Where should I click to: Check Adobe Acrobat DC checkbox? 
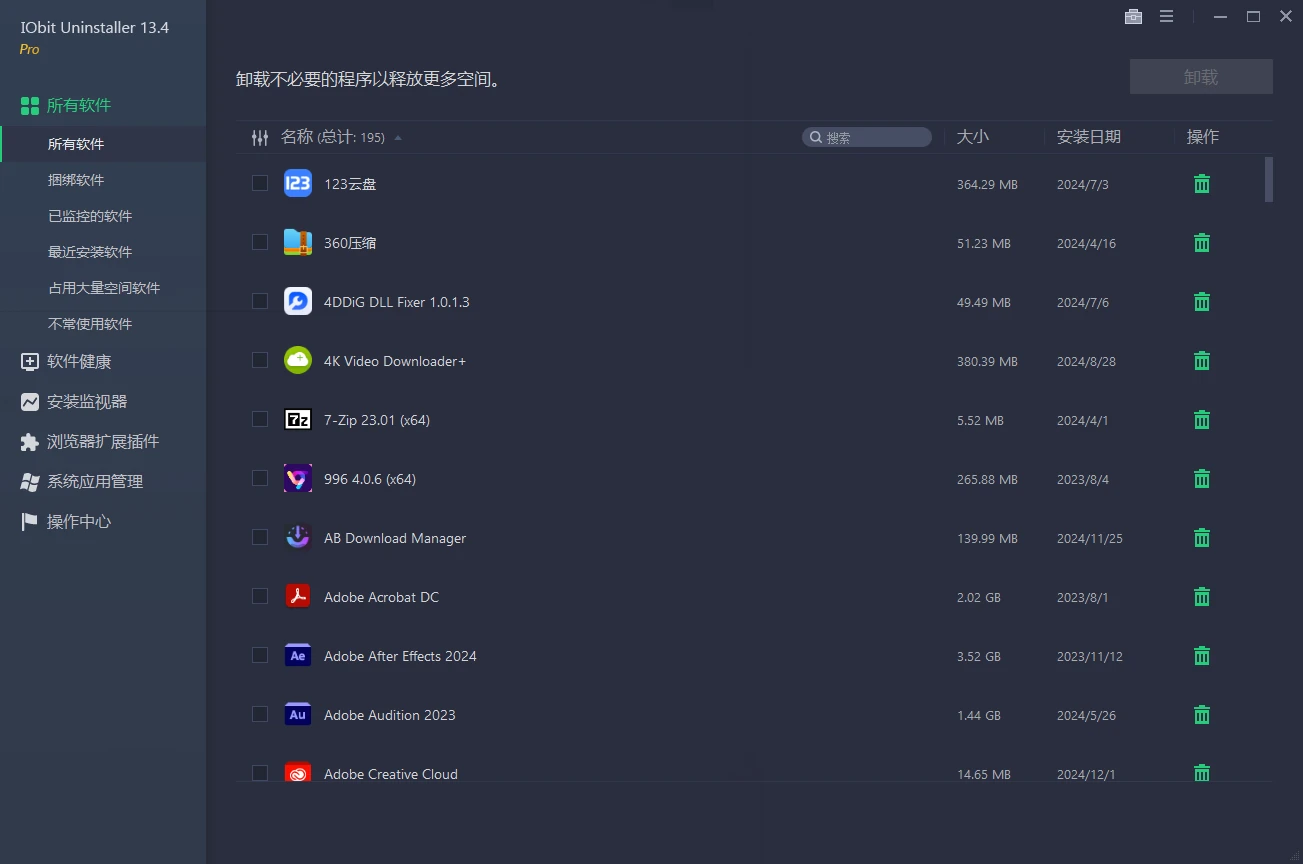[x=260, y=596]
